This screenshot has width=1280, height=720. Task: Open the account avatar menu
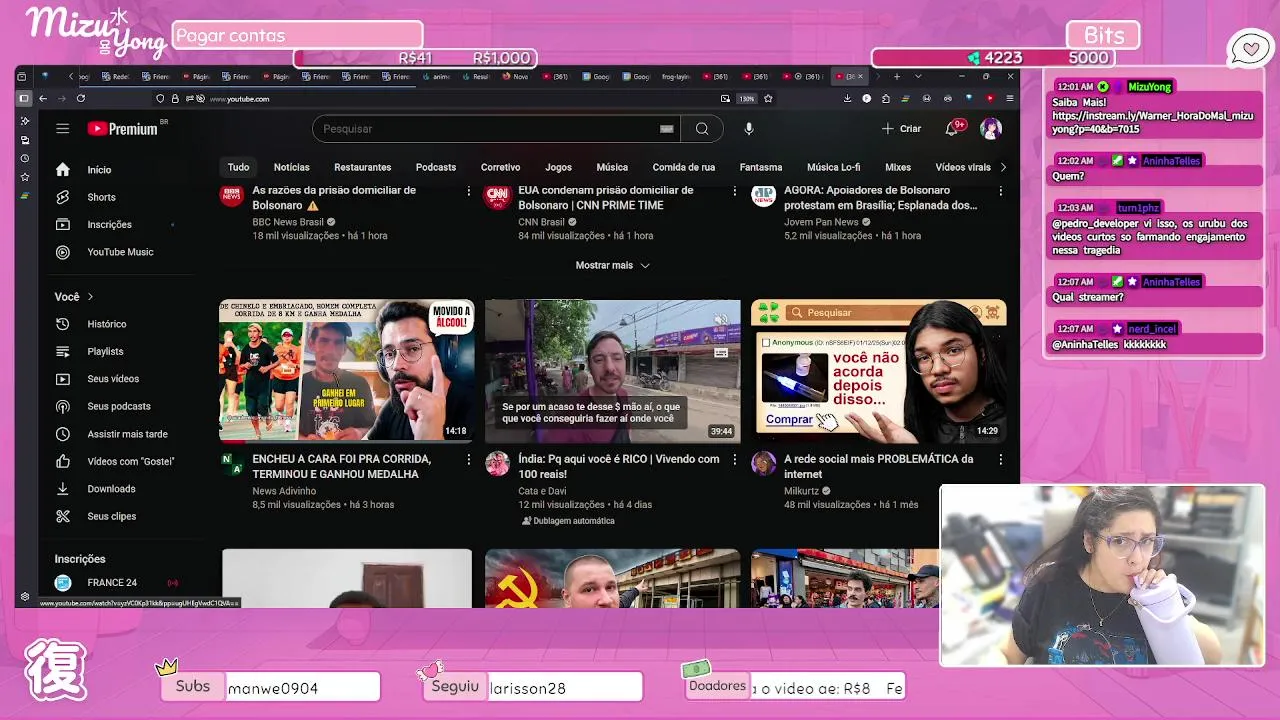(991, 128)
